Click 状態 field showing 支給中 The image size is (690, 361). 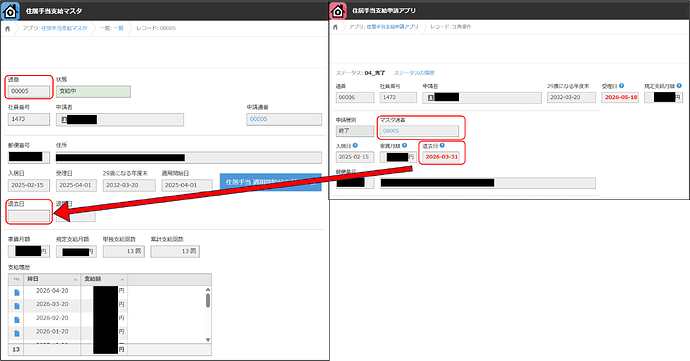click(x=93, y=92)
